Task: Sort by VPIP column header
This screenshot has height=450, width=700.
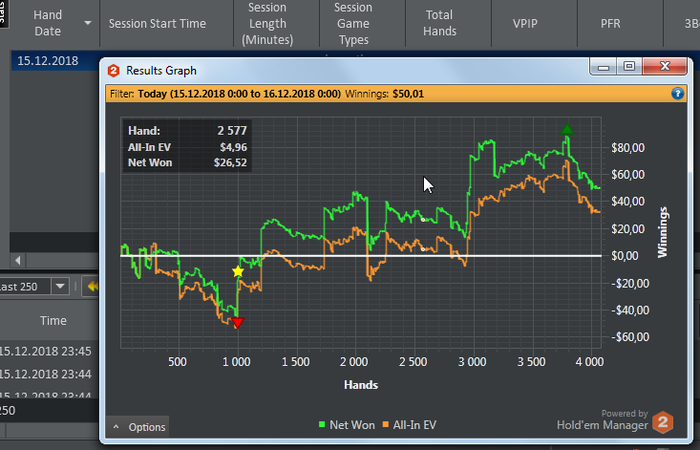Action: (x=525, y=23)
